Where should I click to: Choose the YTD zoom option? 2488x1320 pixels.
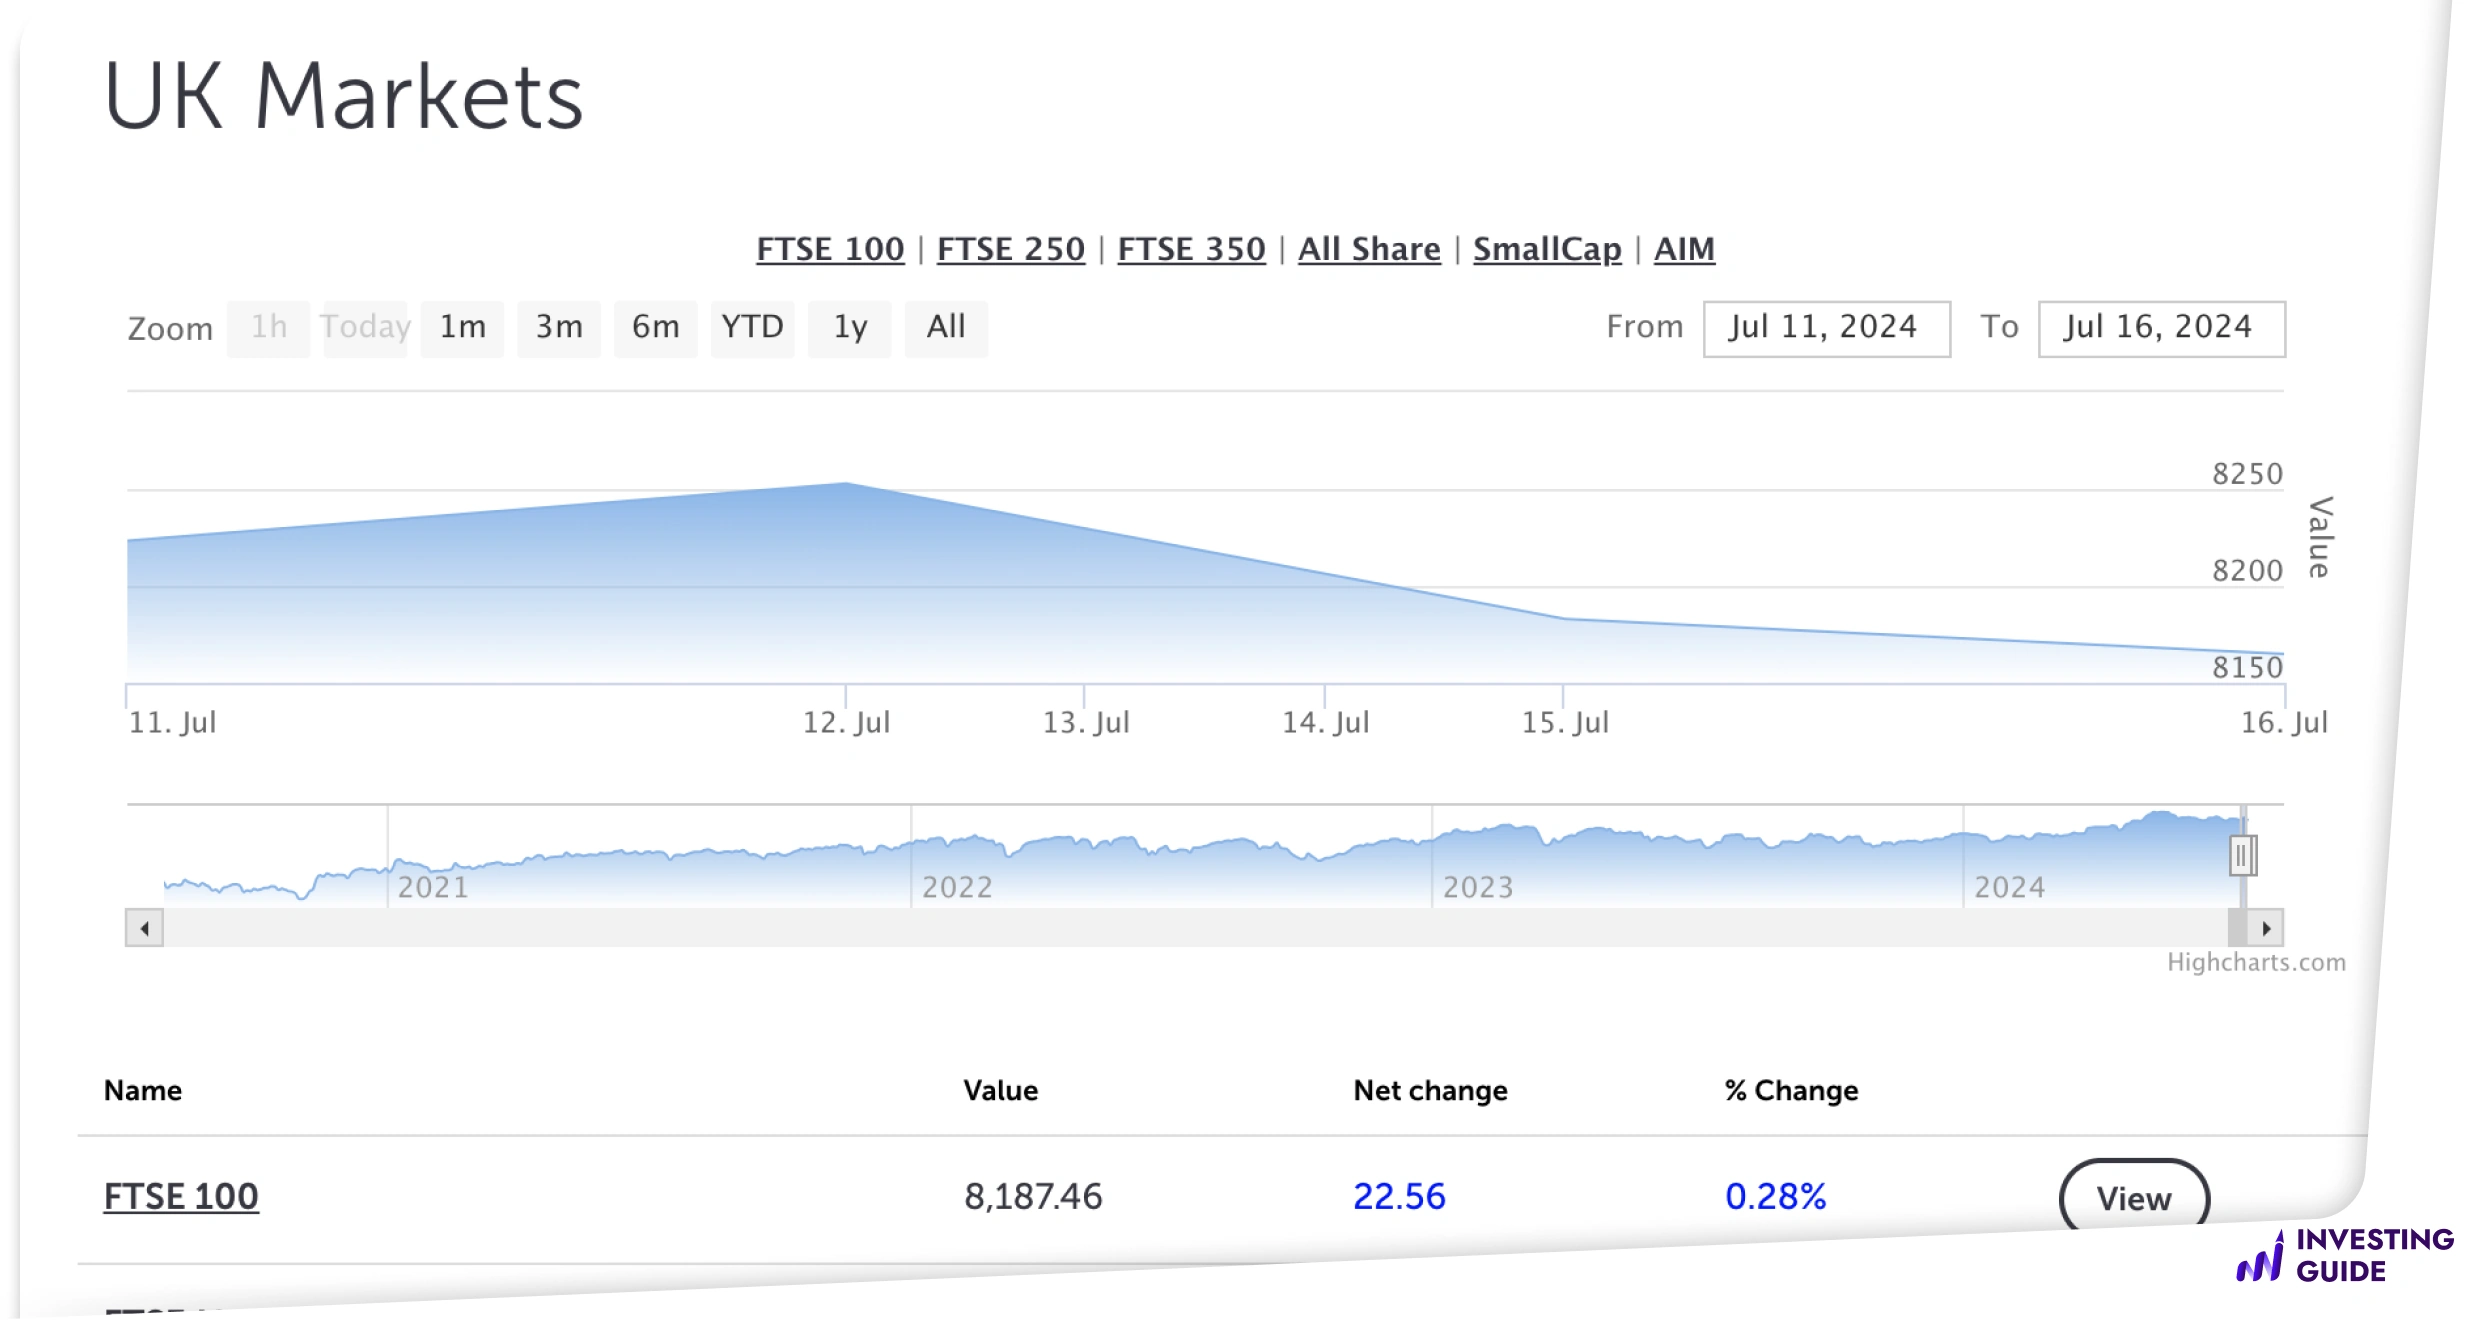[x=752, y=328]
